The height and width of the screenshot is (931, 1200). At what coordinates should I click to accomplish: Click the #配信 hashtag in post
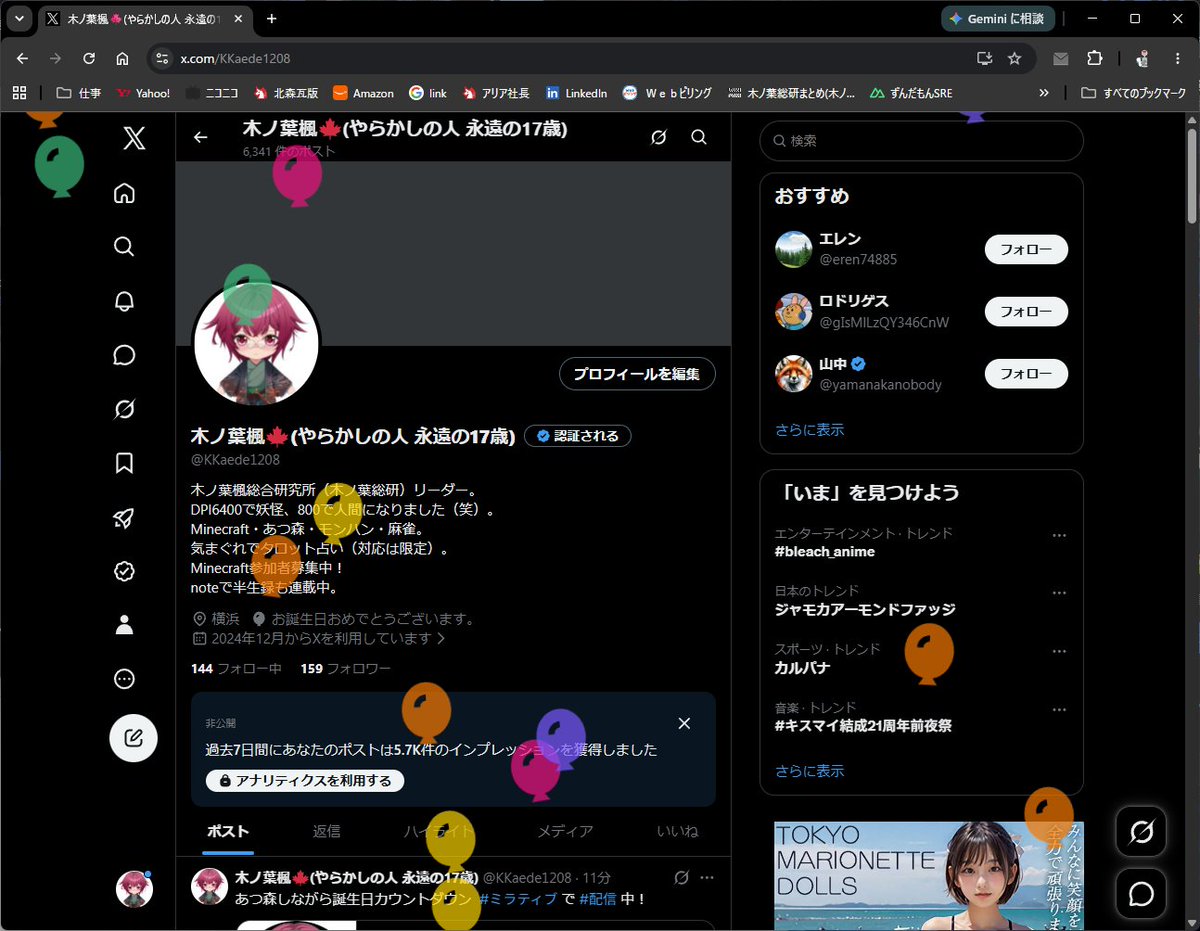pyautogui.click(x=597, y=899)
